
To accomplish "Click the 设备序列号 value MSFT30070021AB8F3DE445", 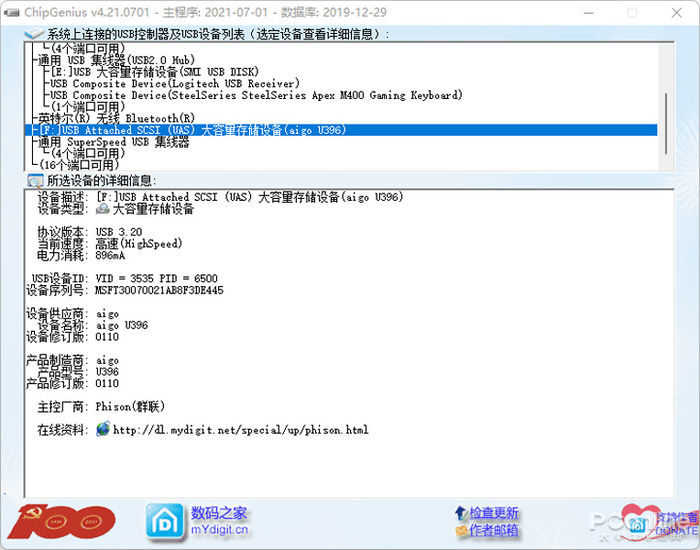I will pos(159,290).
